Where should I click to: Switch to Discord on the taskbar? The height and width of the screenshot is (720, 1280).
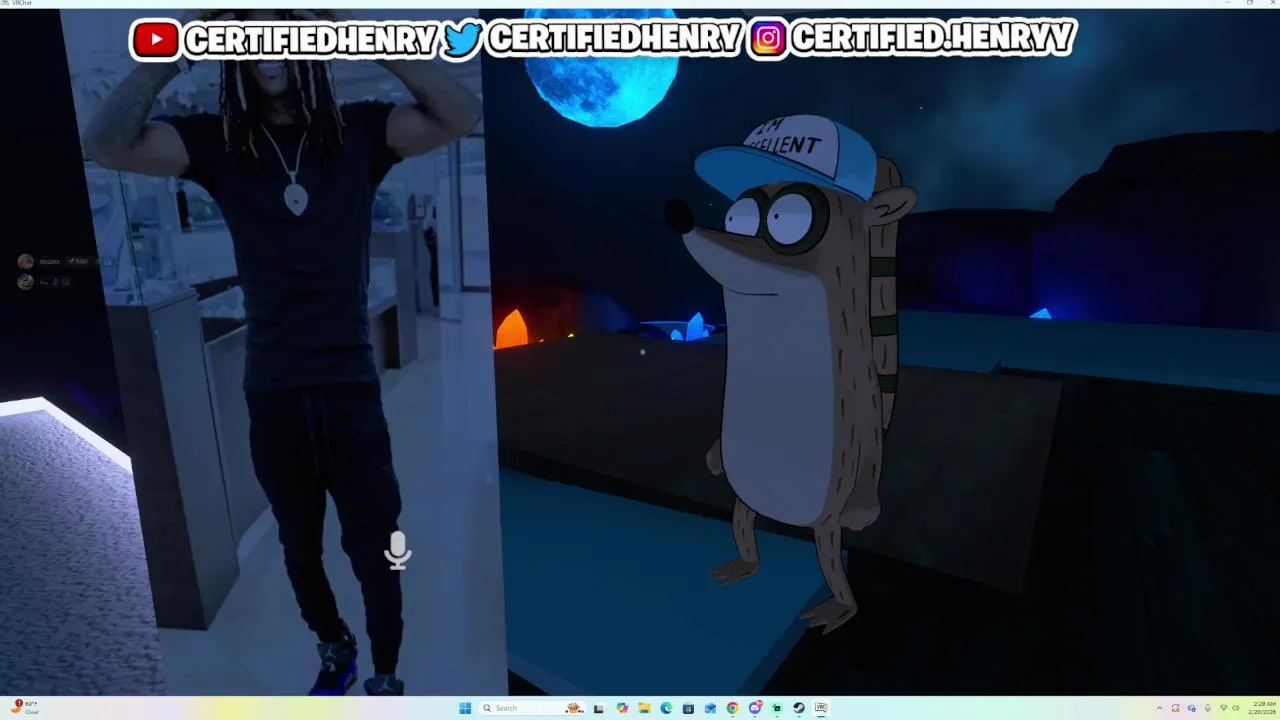tap(755, 708)
